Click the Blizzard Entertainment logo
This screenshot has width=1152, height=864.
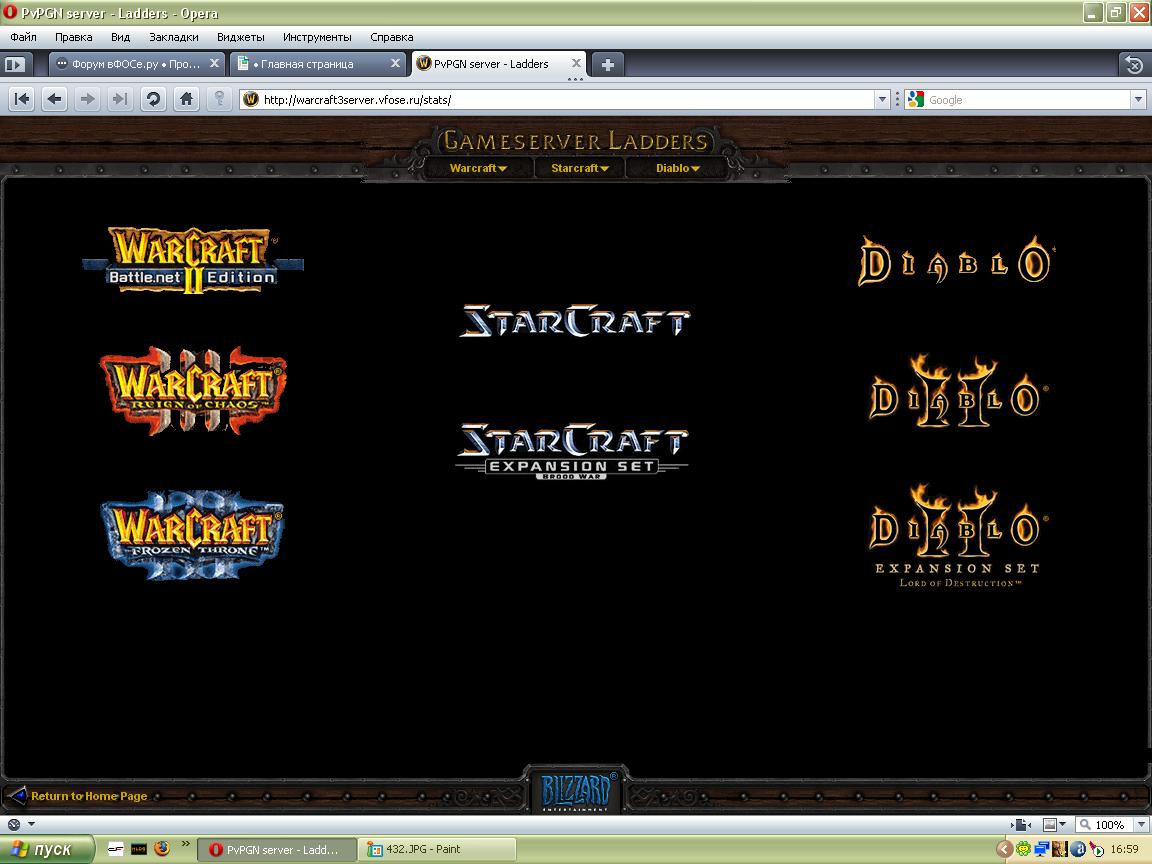tap(575, 791)
